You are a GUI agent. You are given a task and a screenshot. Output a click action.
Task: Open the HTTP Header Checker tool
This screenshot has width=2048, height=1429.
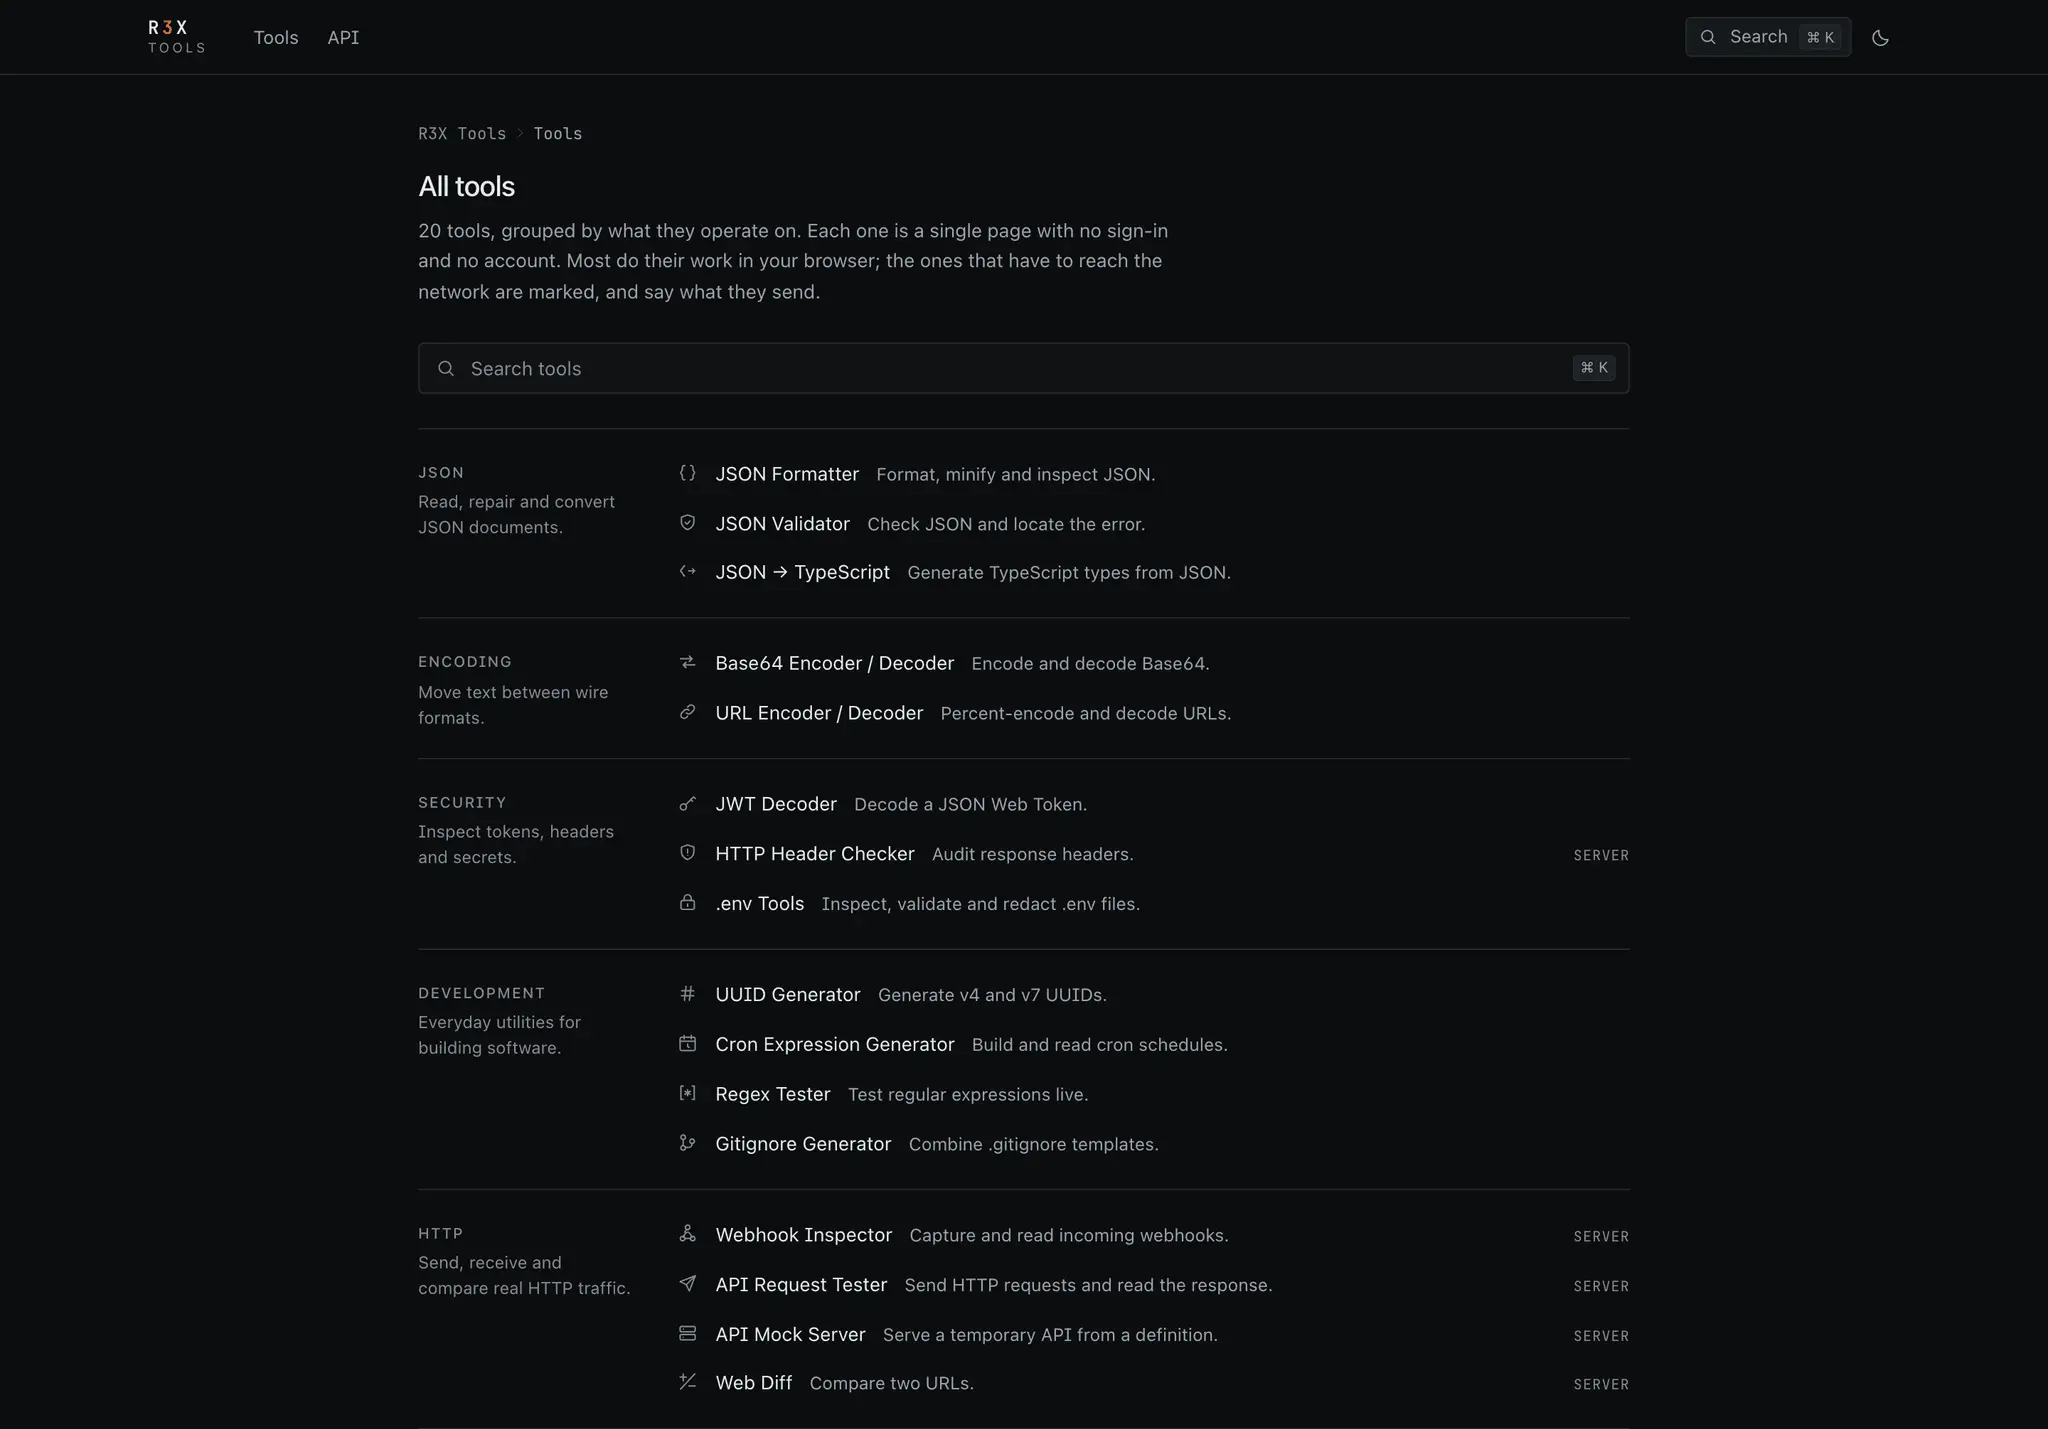click(815, 854)
